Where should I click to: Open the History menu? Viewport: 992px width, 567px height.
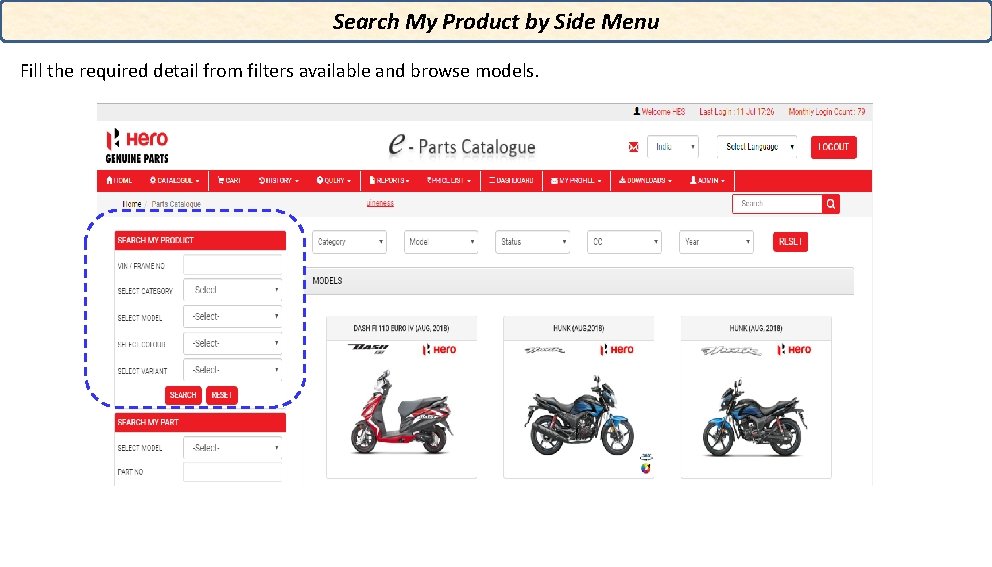tap(279, 180)
